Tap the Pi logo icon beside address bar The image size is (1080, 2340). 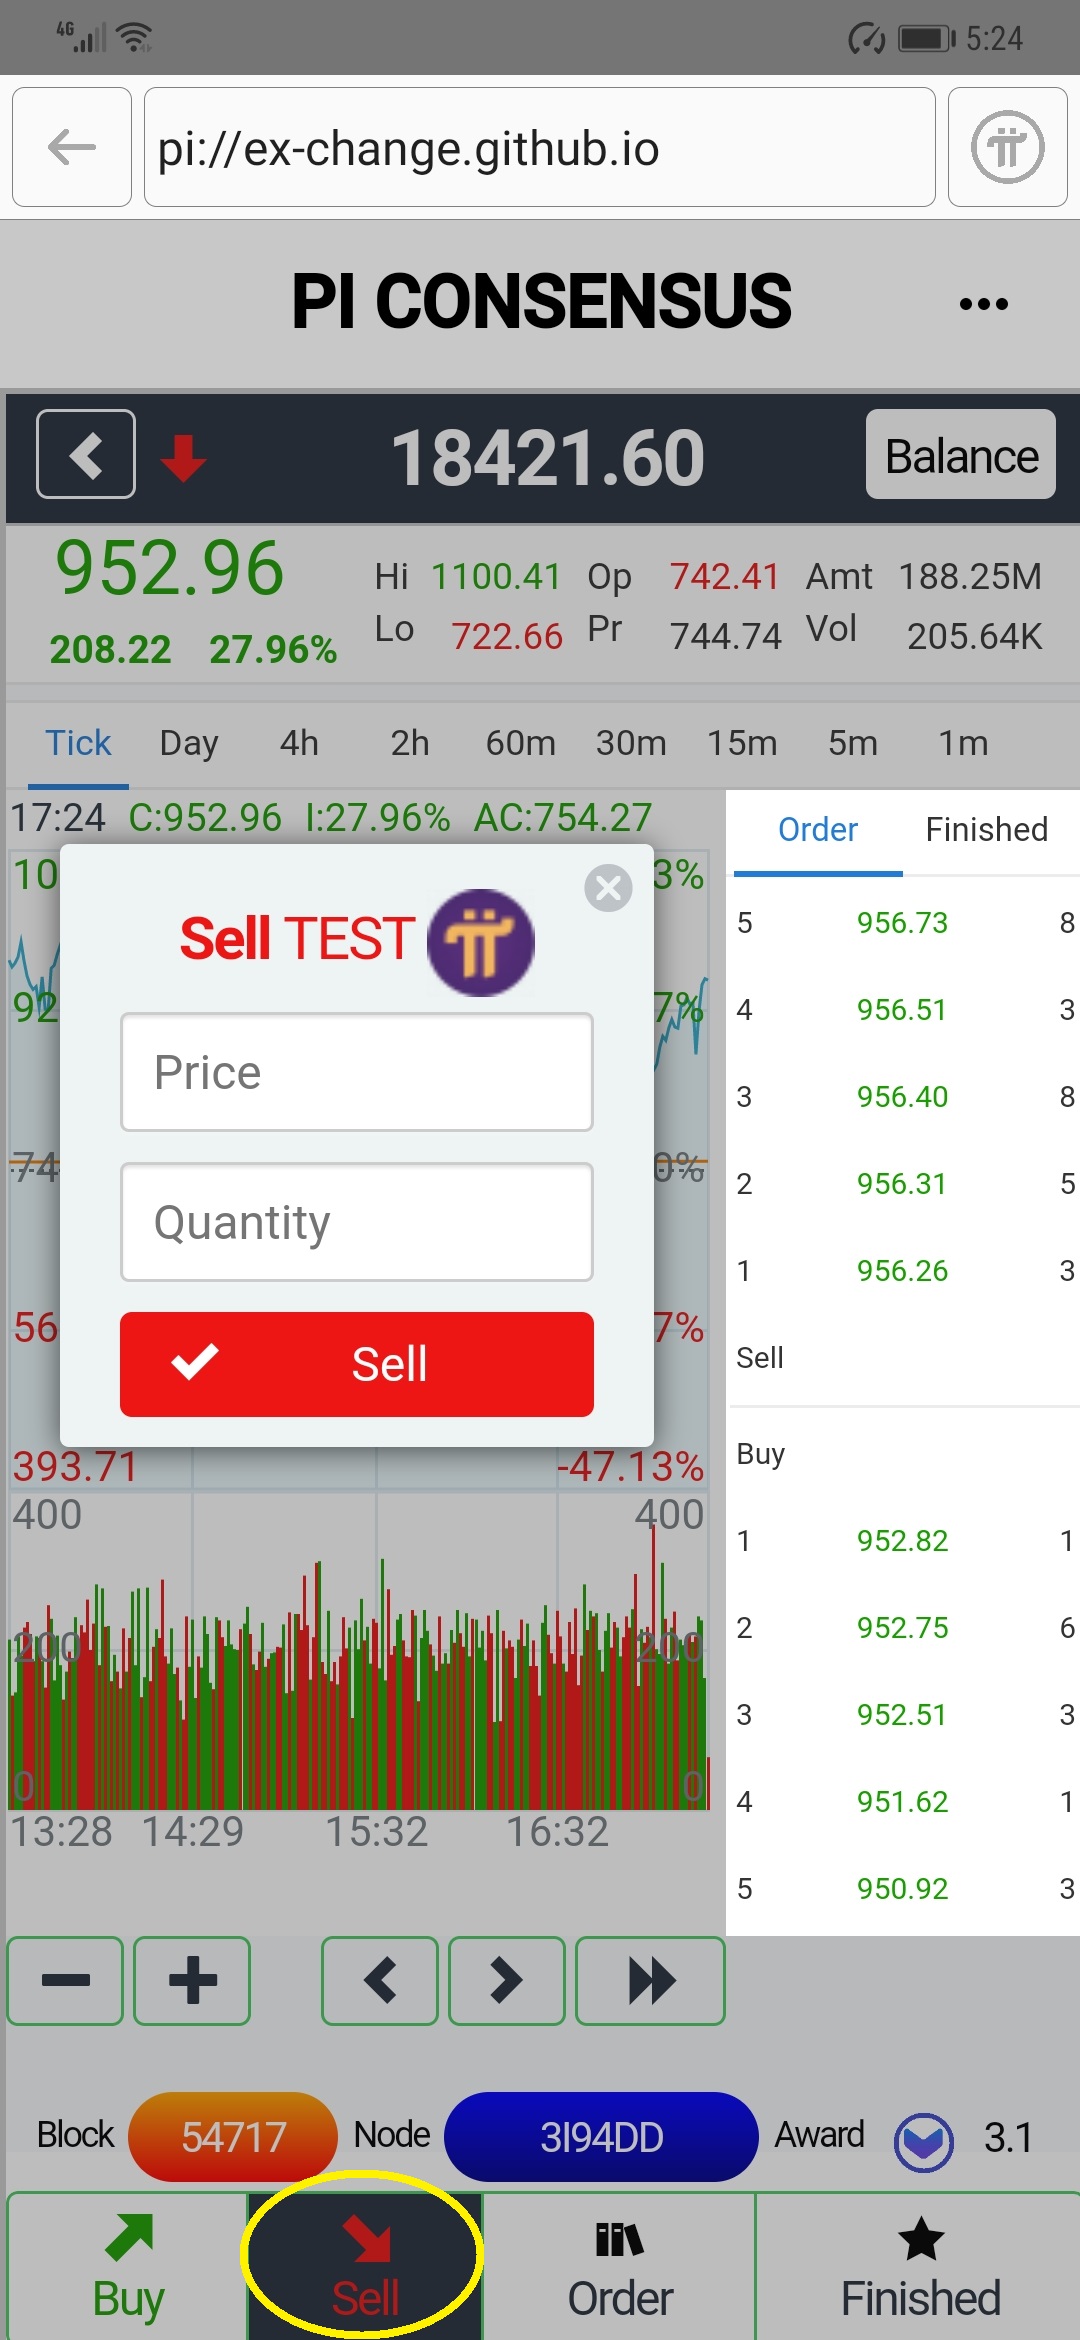click(1007, 147)
